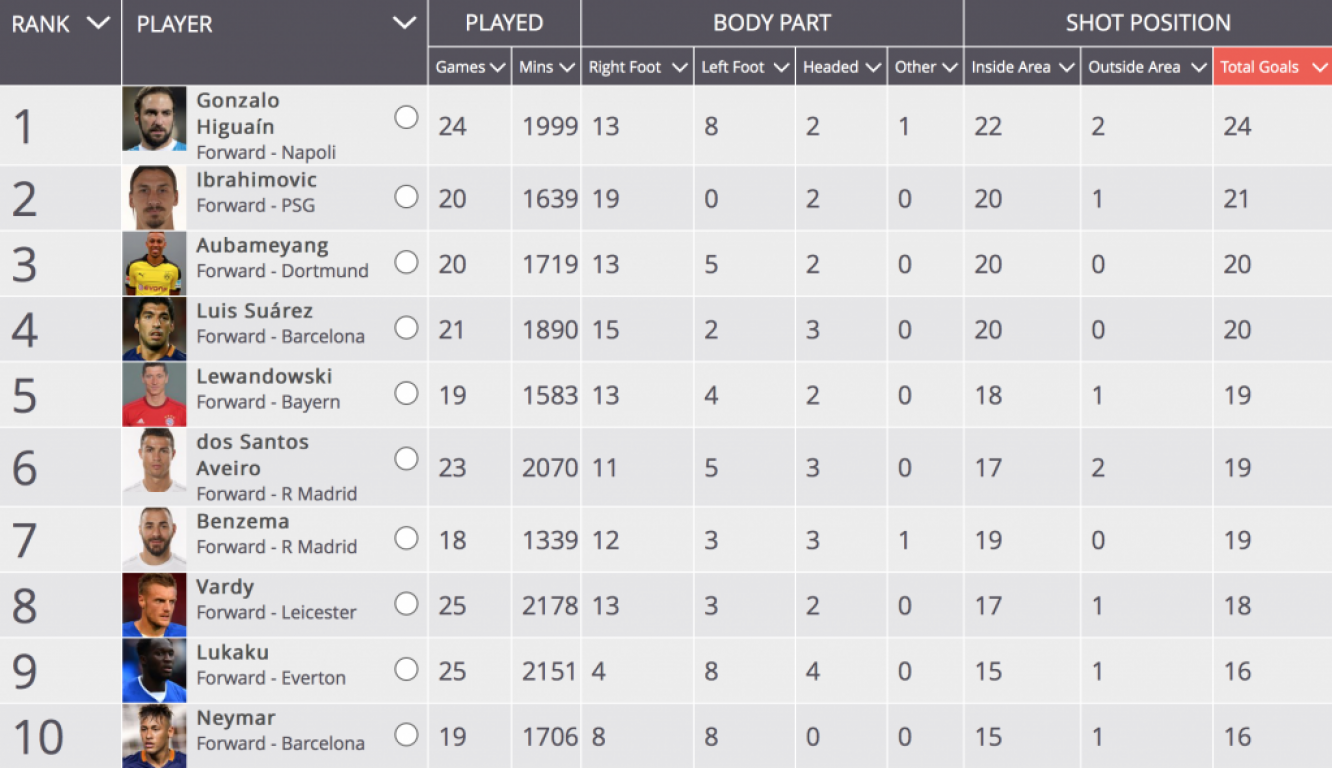This screenshot has width=1332, height=768.
Task: Sort by Mins column arrow
Action: coord(567,67)
